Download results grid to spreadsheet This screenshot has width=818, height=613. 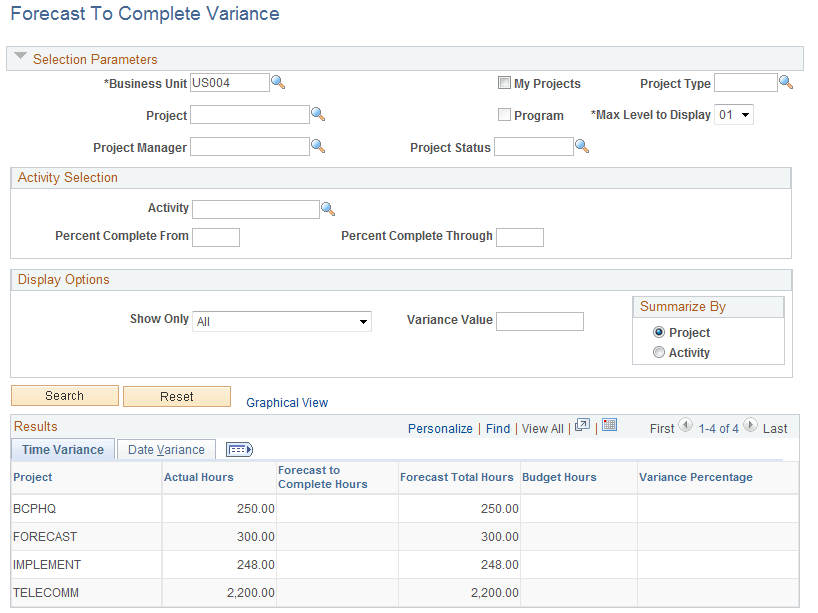tap(610, 425)
